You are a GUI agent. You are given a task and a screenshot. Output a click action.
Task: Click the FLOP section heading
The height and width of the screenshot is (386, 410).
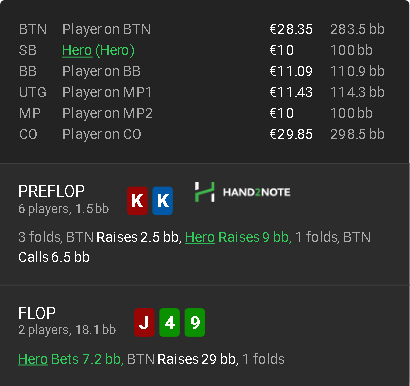click(x=37, y=313)
